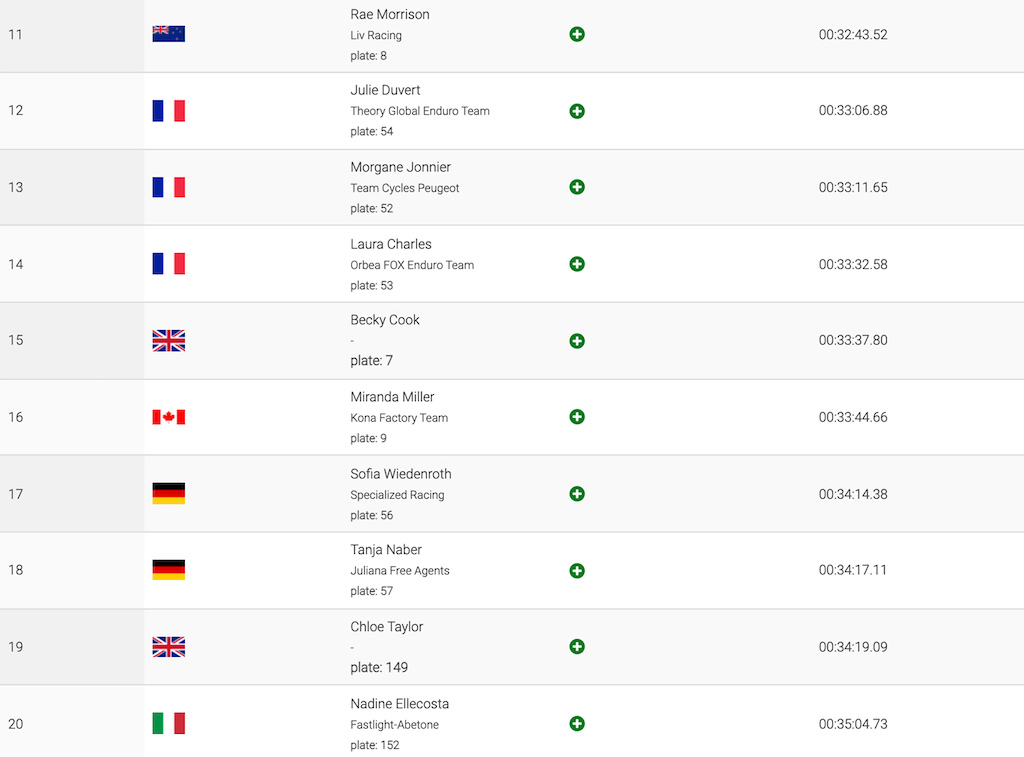Open Morgane Jonnier's stage details plus icon
This screenshot has width=1024, height=757.
point(577,187)
